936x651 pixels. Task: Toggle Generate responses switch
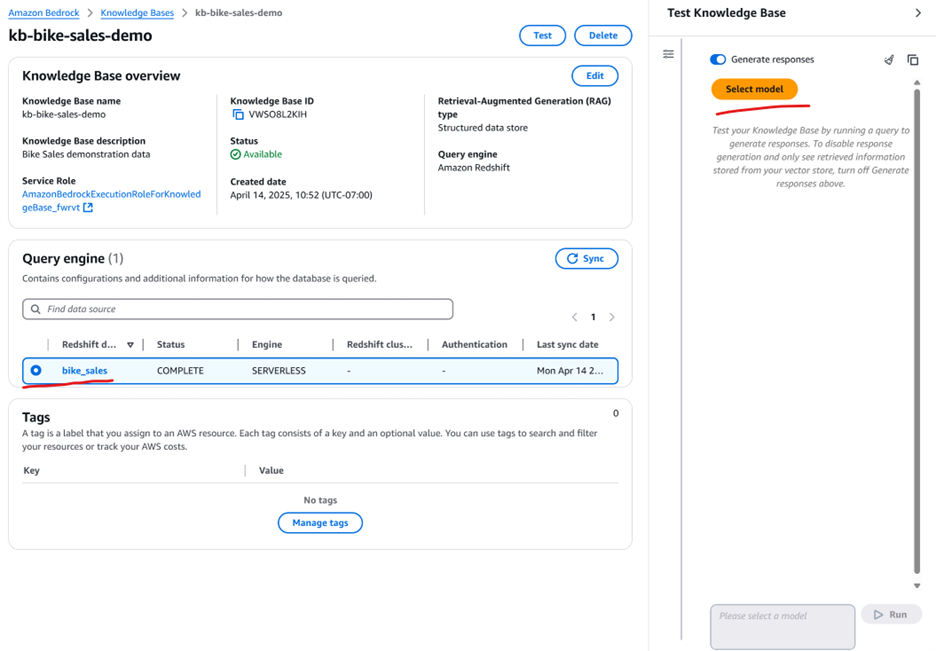coord(718,60)
